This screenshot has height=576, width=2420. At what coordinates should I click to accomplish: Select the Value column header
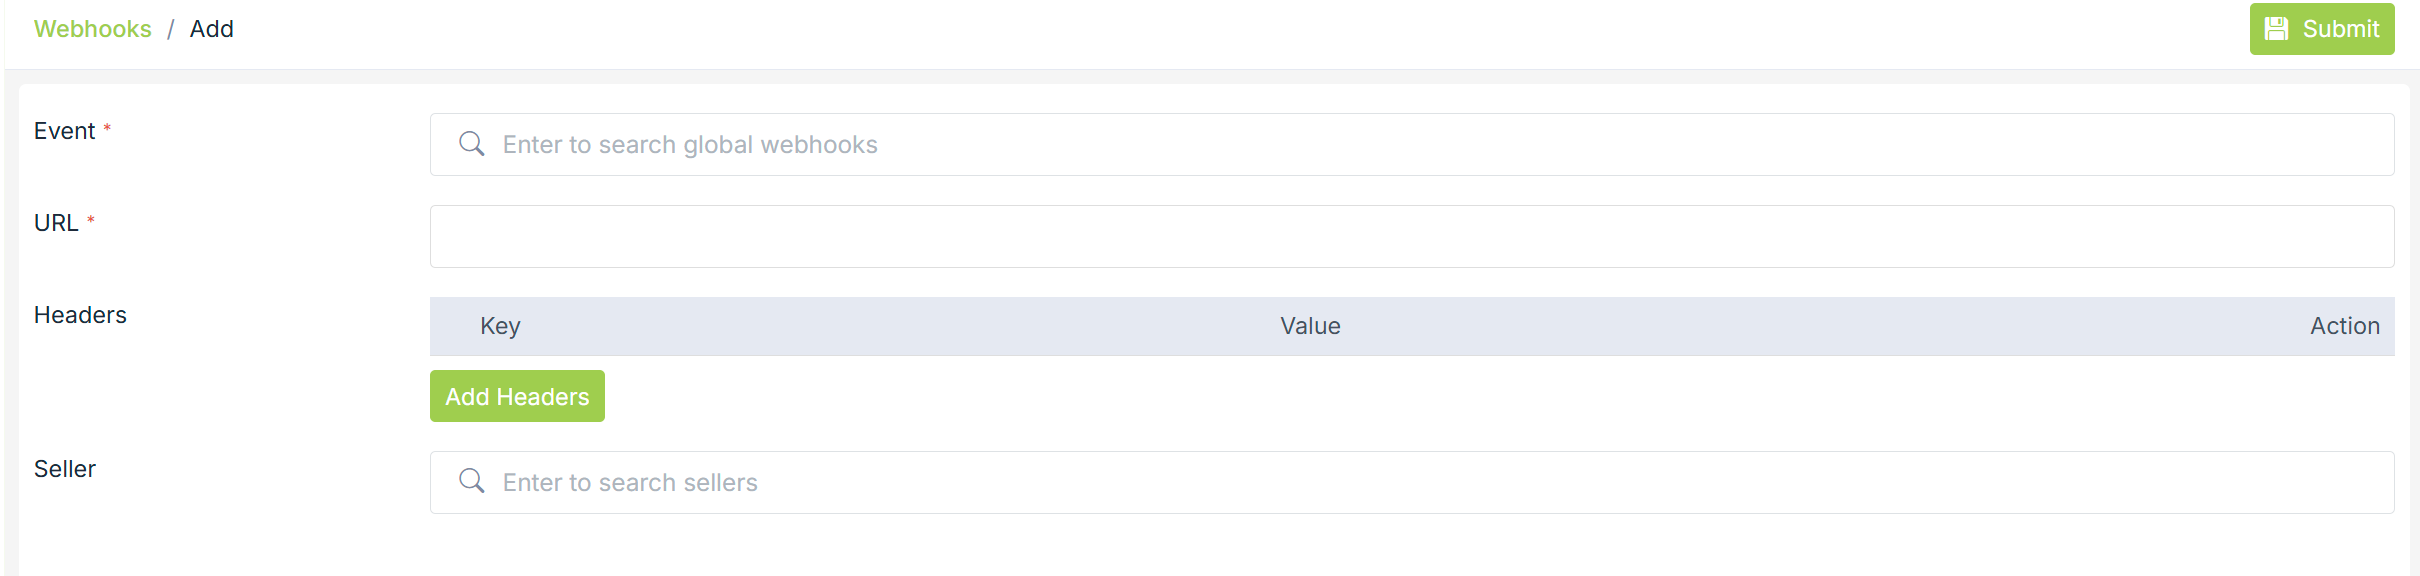(1310, 326)
